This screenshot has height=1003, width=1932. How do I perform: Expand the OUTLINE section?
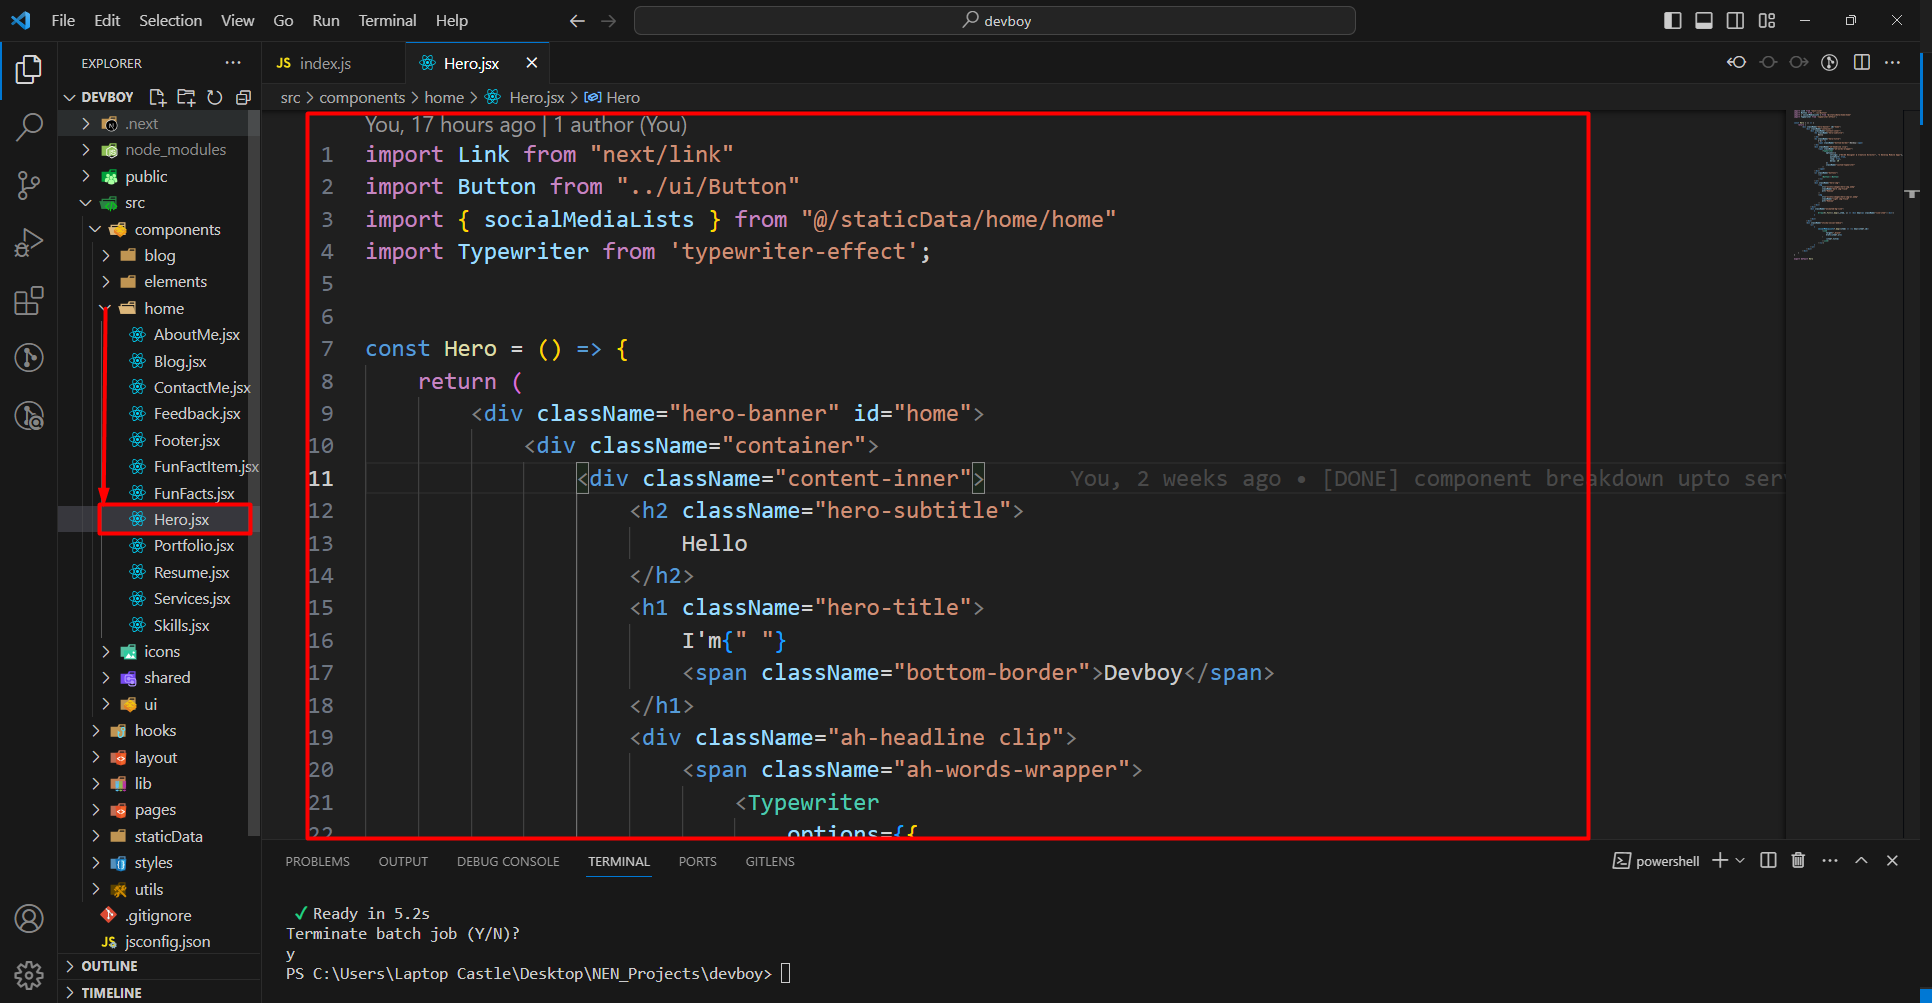(x=109, y=966)
